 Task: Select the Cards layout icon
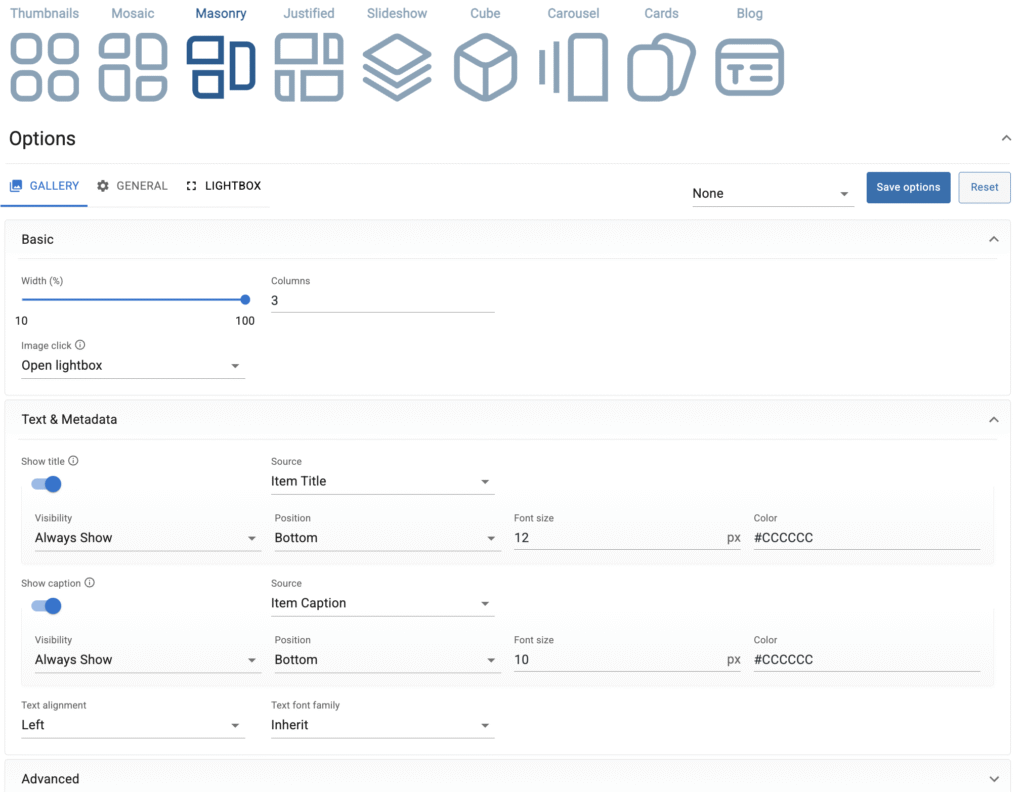click(x=661, y=67)
